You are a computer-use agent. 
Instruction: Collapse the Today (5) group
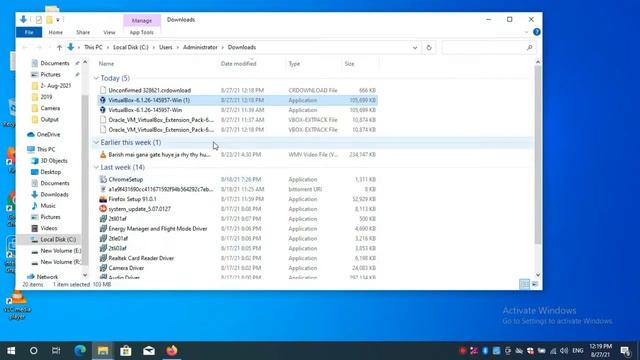coord(96,78)
